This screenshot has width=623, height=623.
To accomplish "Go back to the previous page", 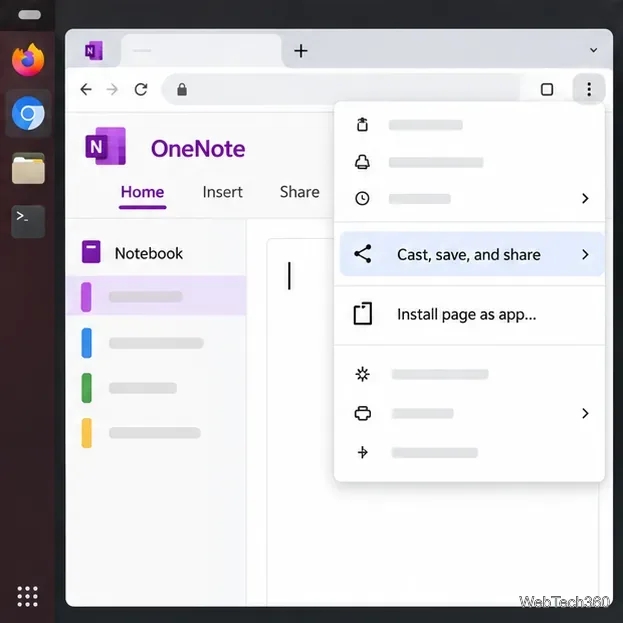I will click(x=86, y=89).
